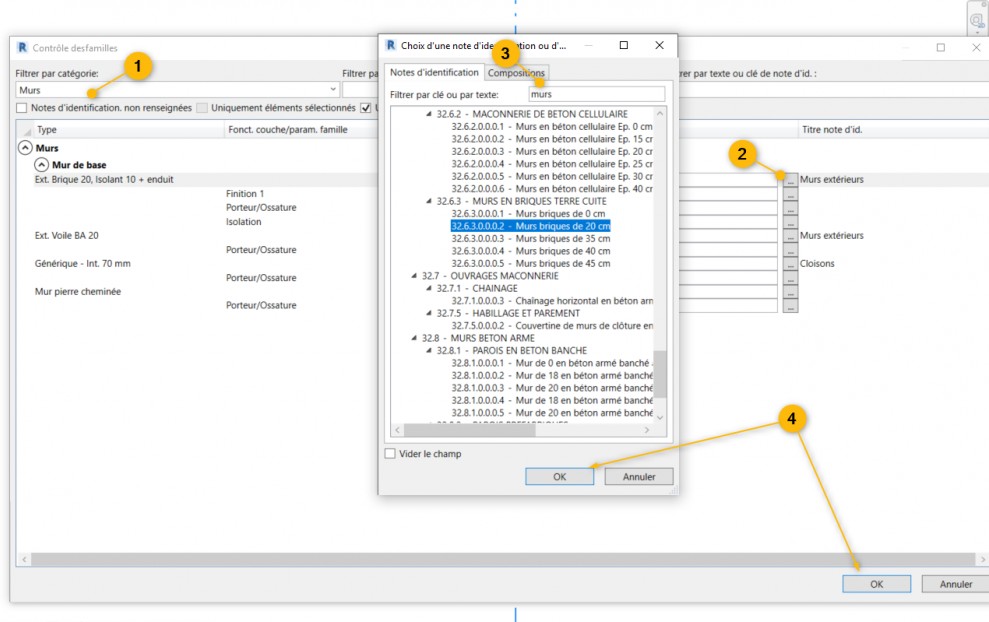The width and height of the screenshot is (989, 622).
Task: Select the 'Générique - Int. 70 mm' type row
Action: [x=83, y=264]
